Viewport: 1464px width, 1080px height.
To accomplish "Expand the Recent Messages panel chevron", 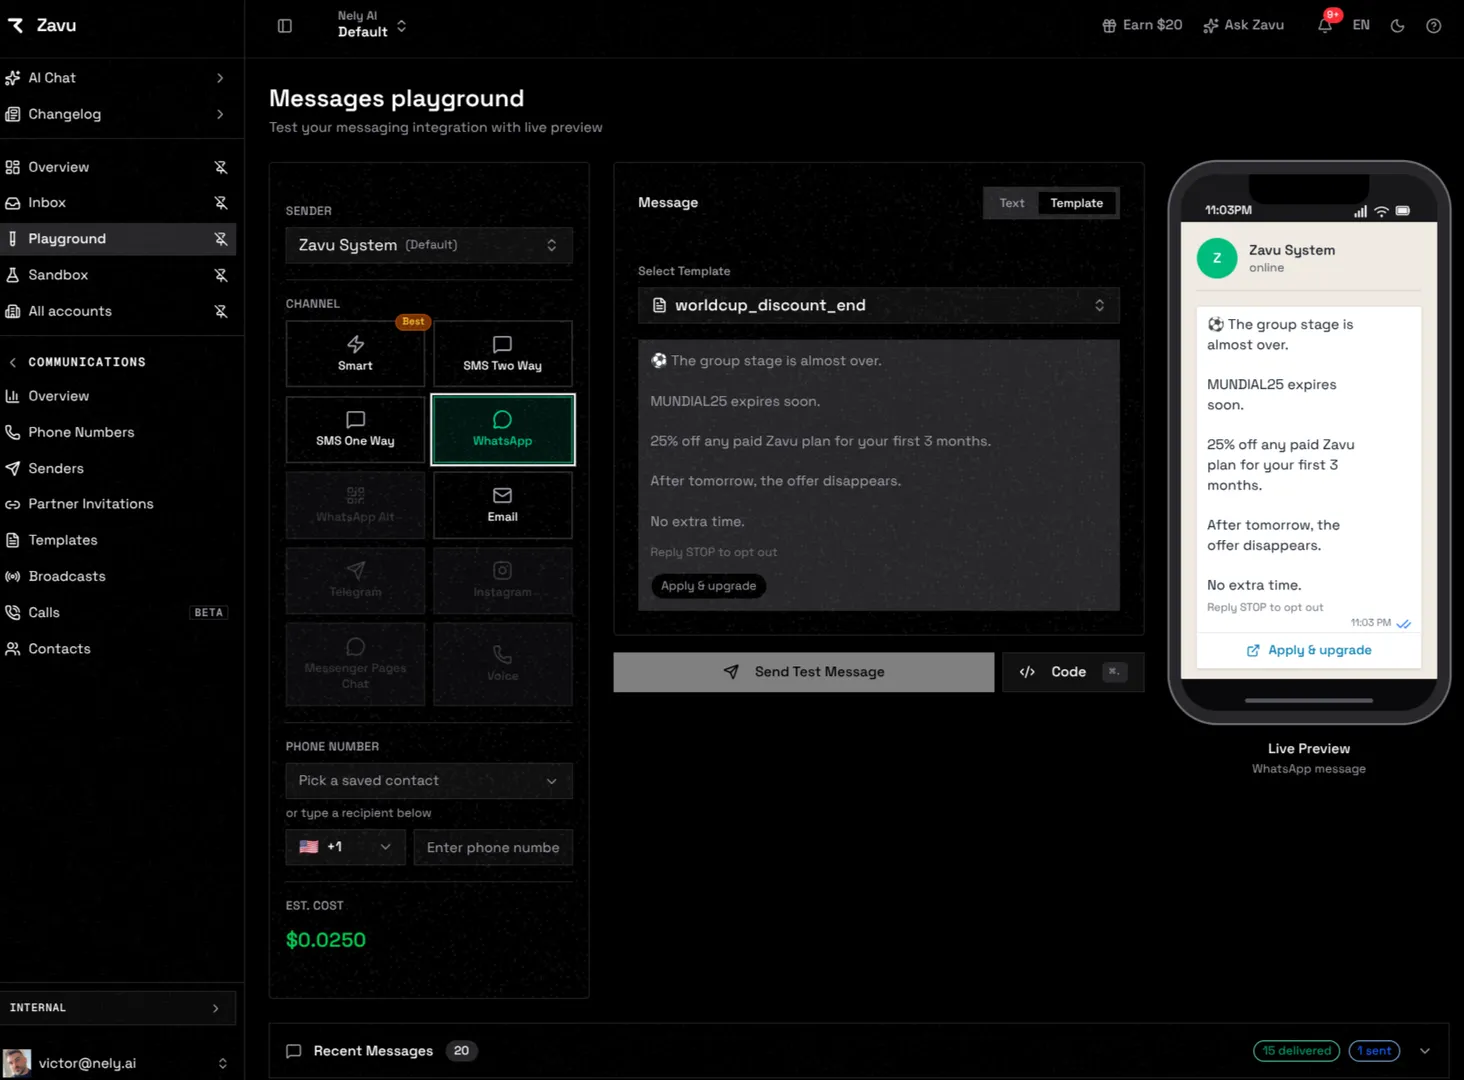I will (x=1425, y=1051).
